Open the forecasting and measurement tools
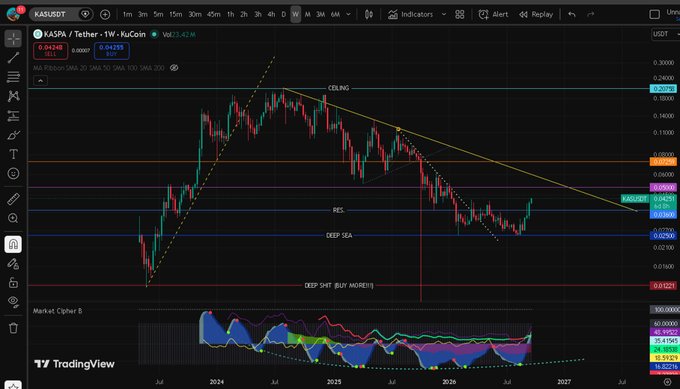 (x=13, y=116)
